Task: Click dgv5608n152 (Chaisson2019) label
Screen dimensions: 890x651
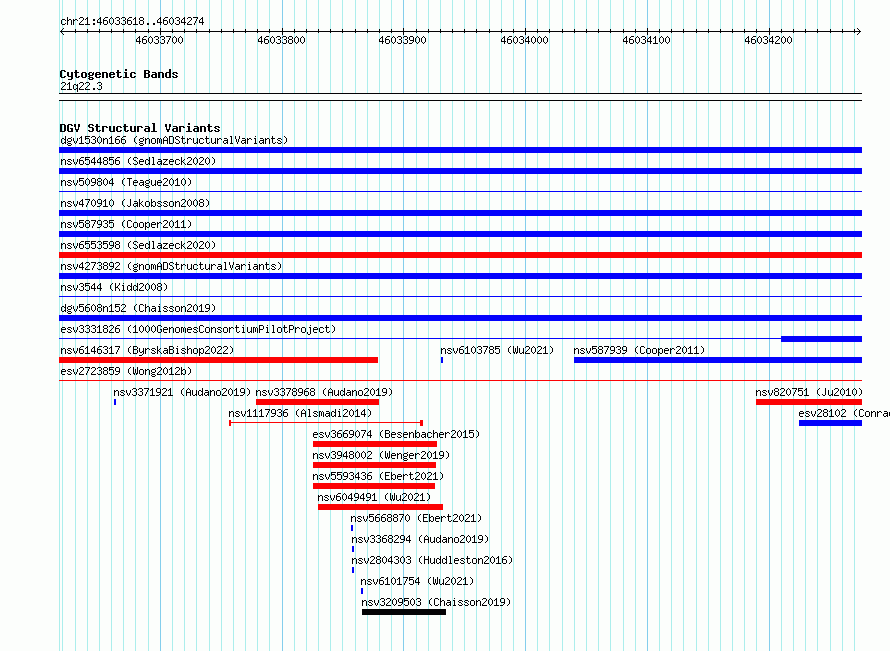Action: point(138,308)
